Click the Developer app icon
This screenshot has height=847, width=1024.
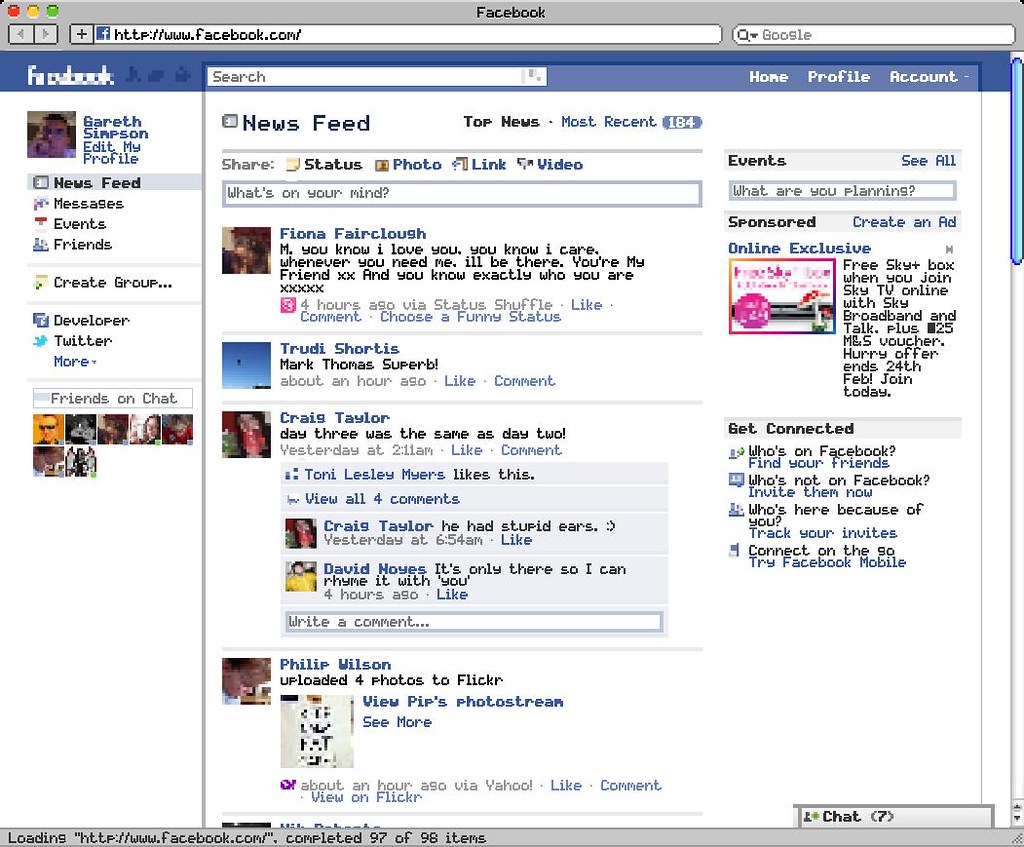[x=40, y=320]
